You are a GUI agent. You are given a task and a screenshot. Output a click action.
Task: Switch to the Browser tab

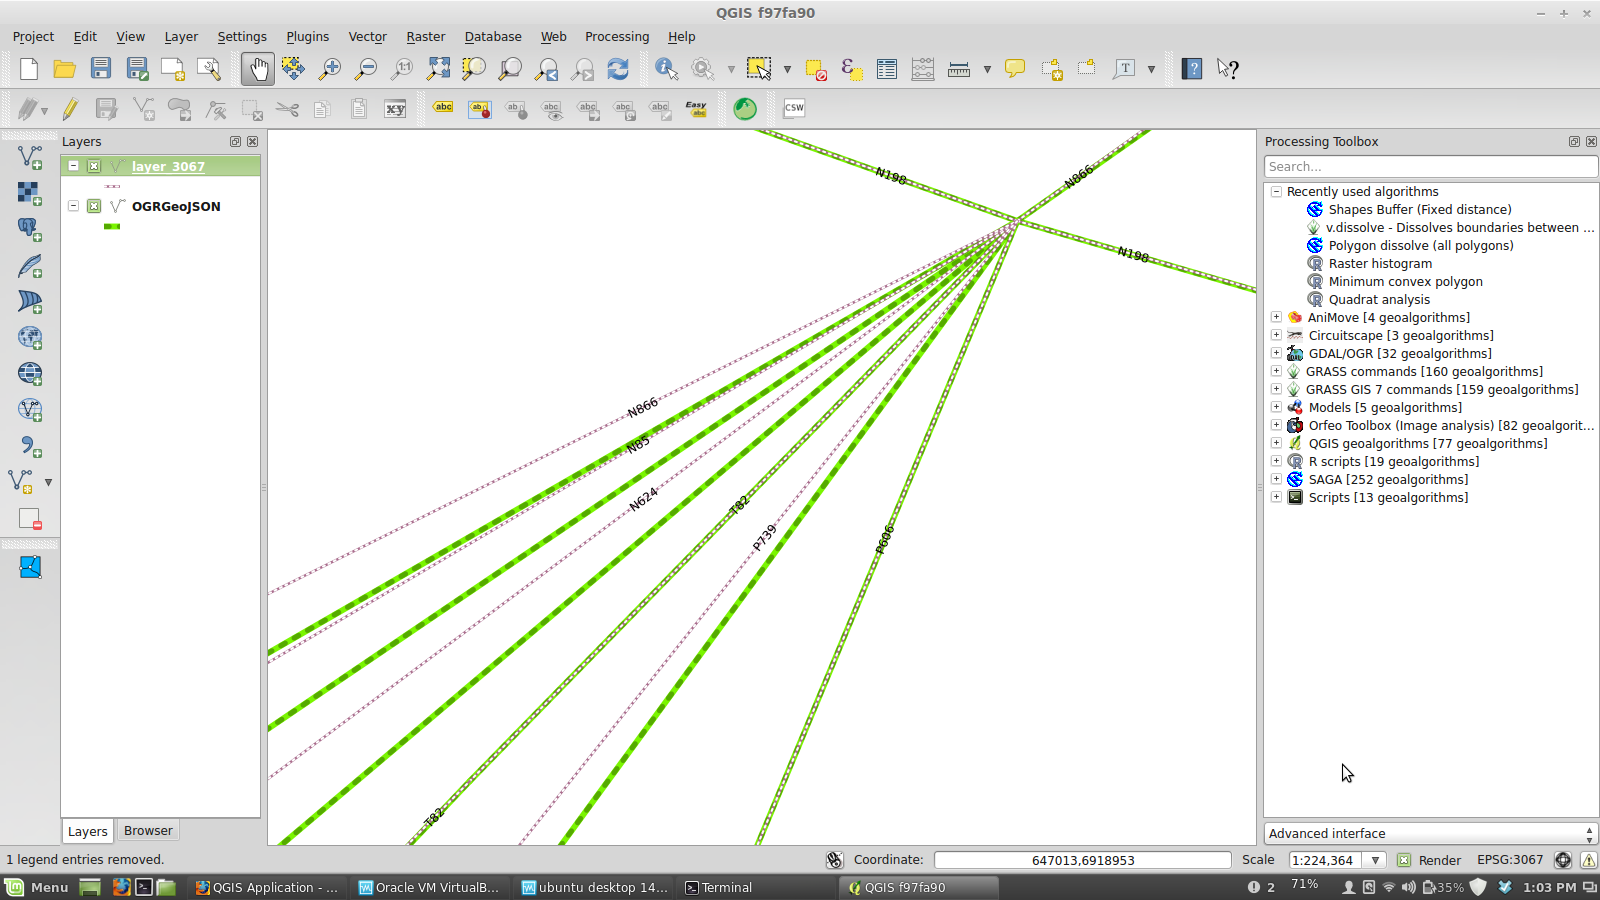click(148, 831)
